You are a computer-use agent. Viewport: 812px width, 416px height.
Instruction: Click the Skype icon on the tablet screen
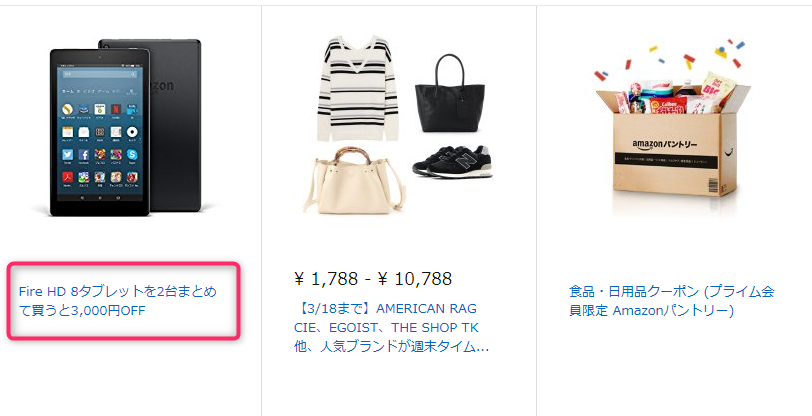132,154
